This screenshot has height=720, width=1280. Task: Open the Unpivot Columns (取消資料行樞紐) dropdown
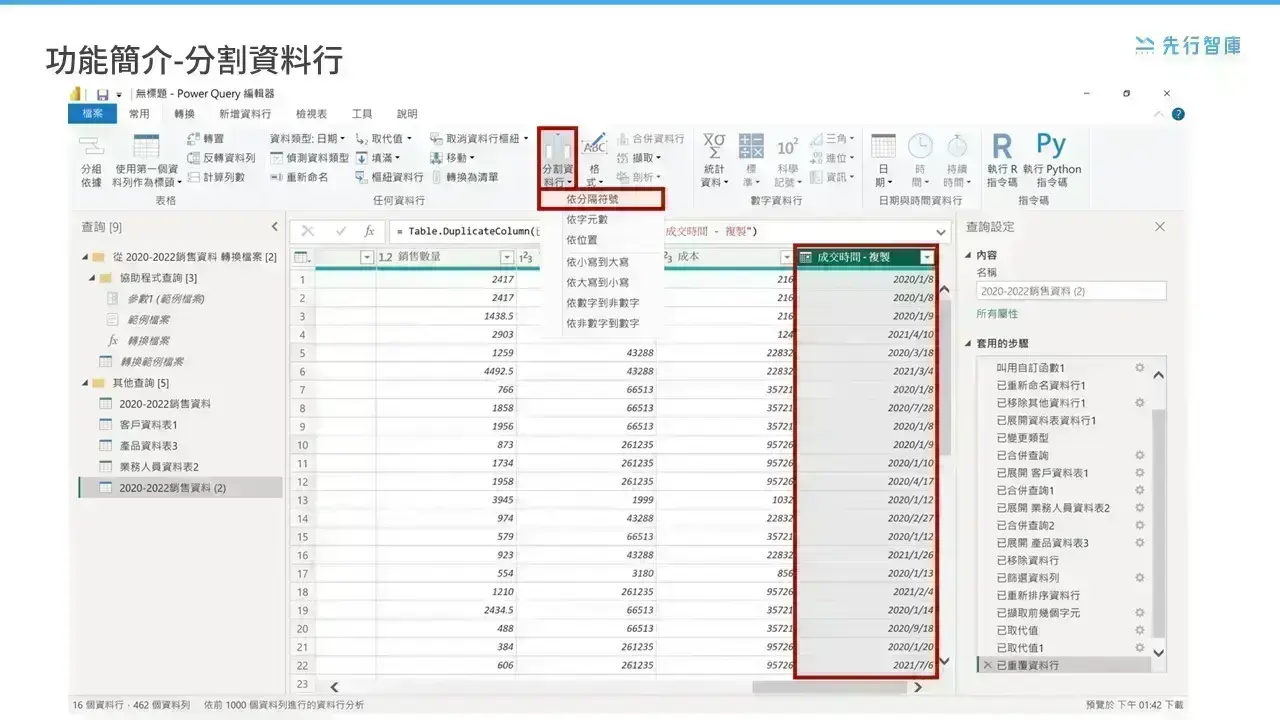pyautogui.click(x=479, y=139)
